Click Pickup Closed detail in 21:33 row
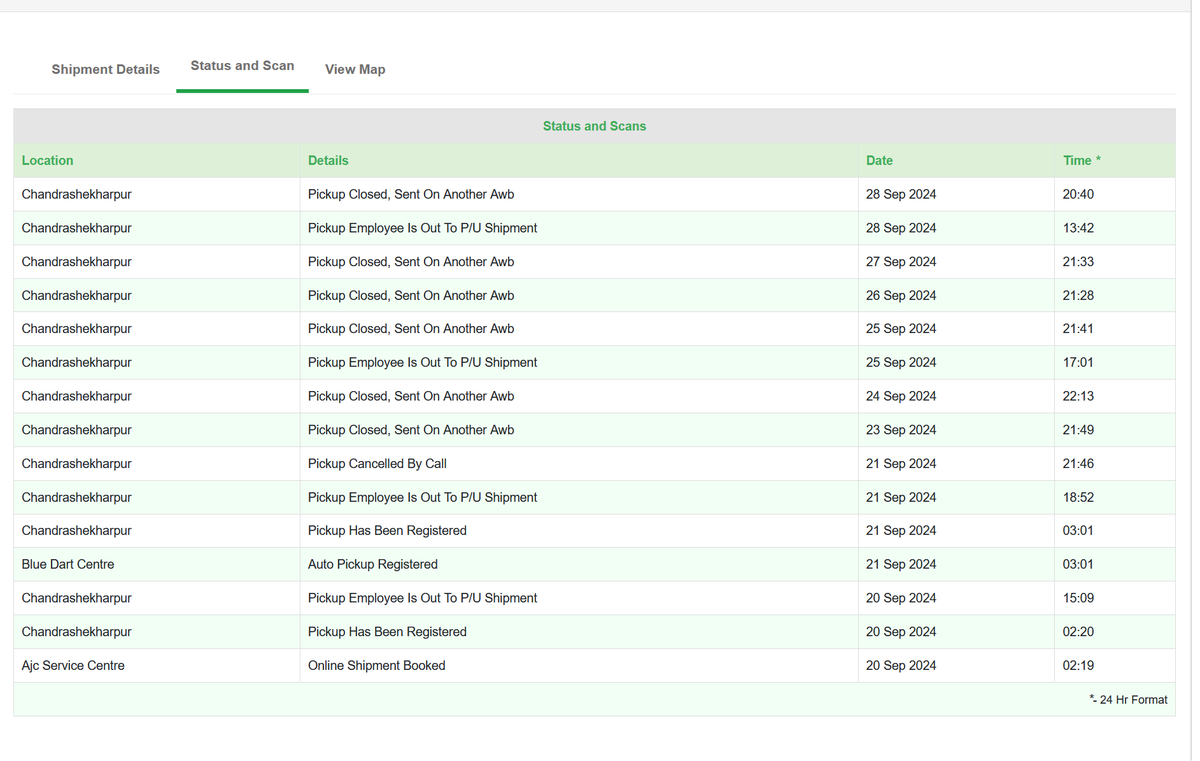 pyautogui.click(x=411, y=262)
